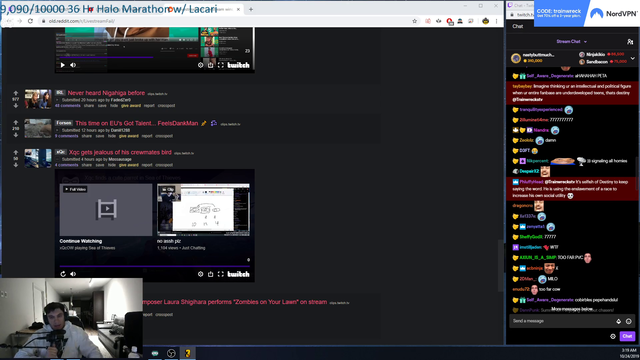Open chat settings gear beside Chat button
The image size is (640, 360).
click(613, 336)
